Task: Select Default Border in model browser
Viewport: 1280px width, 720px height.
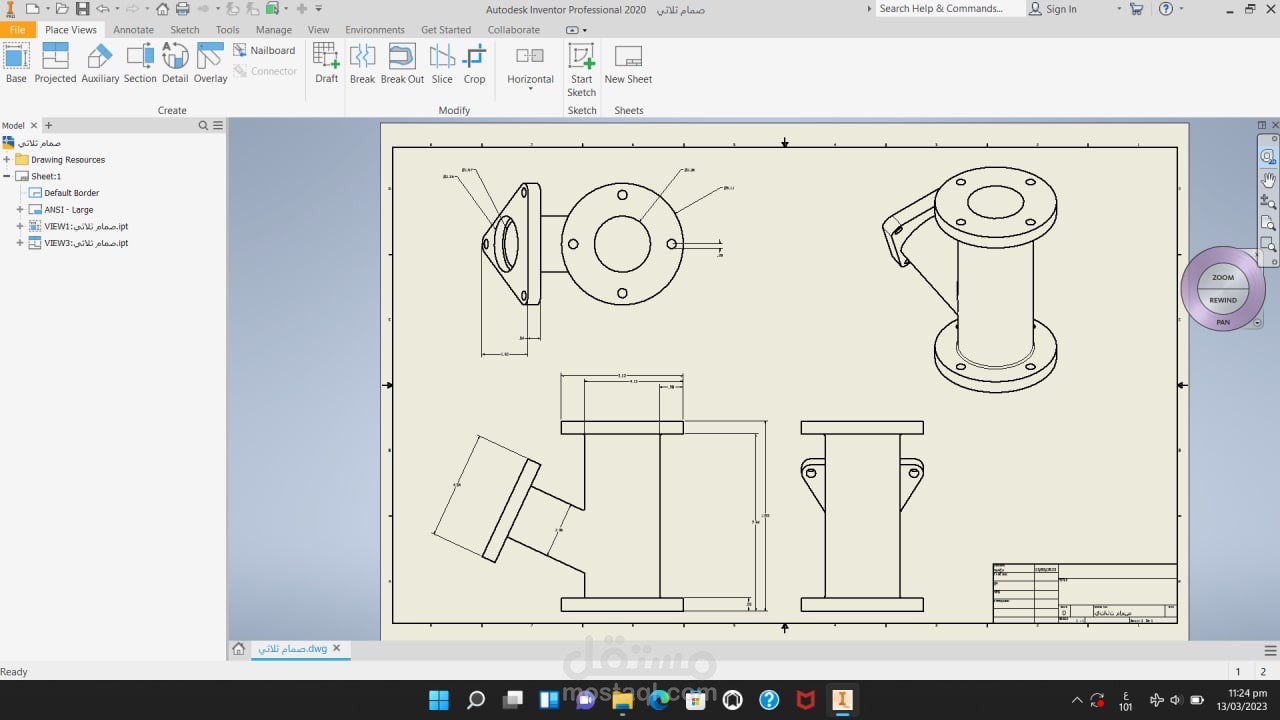Action: (71, 193)
